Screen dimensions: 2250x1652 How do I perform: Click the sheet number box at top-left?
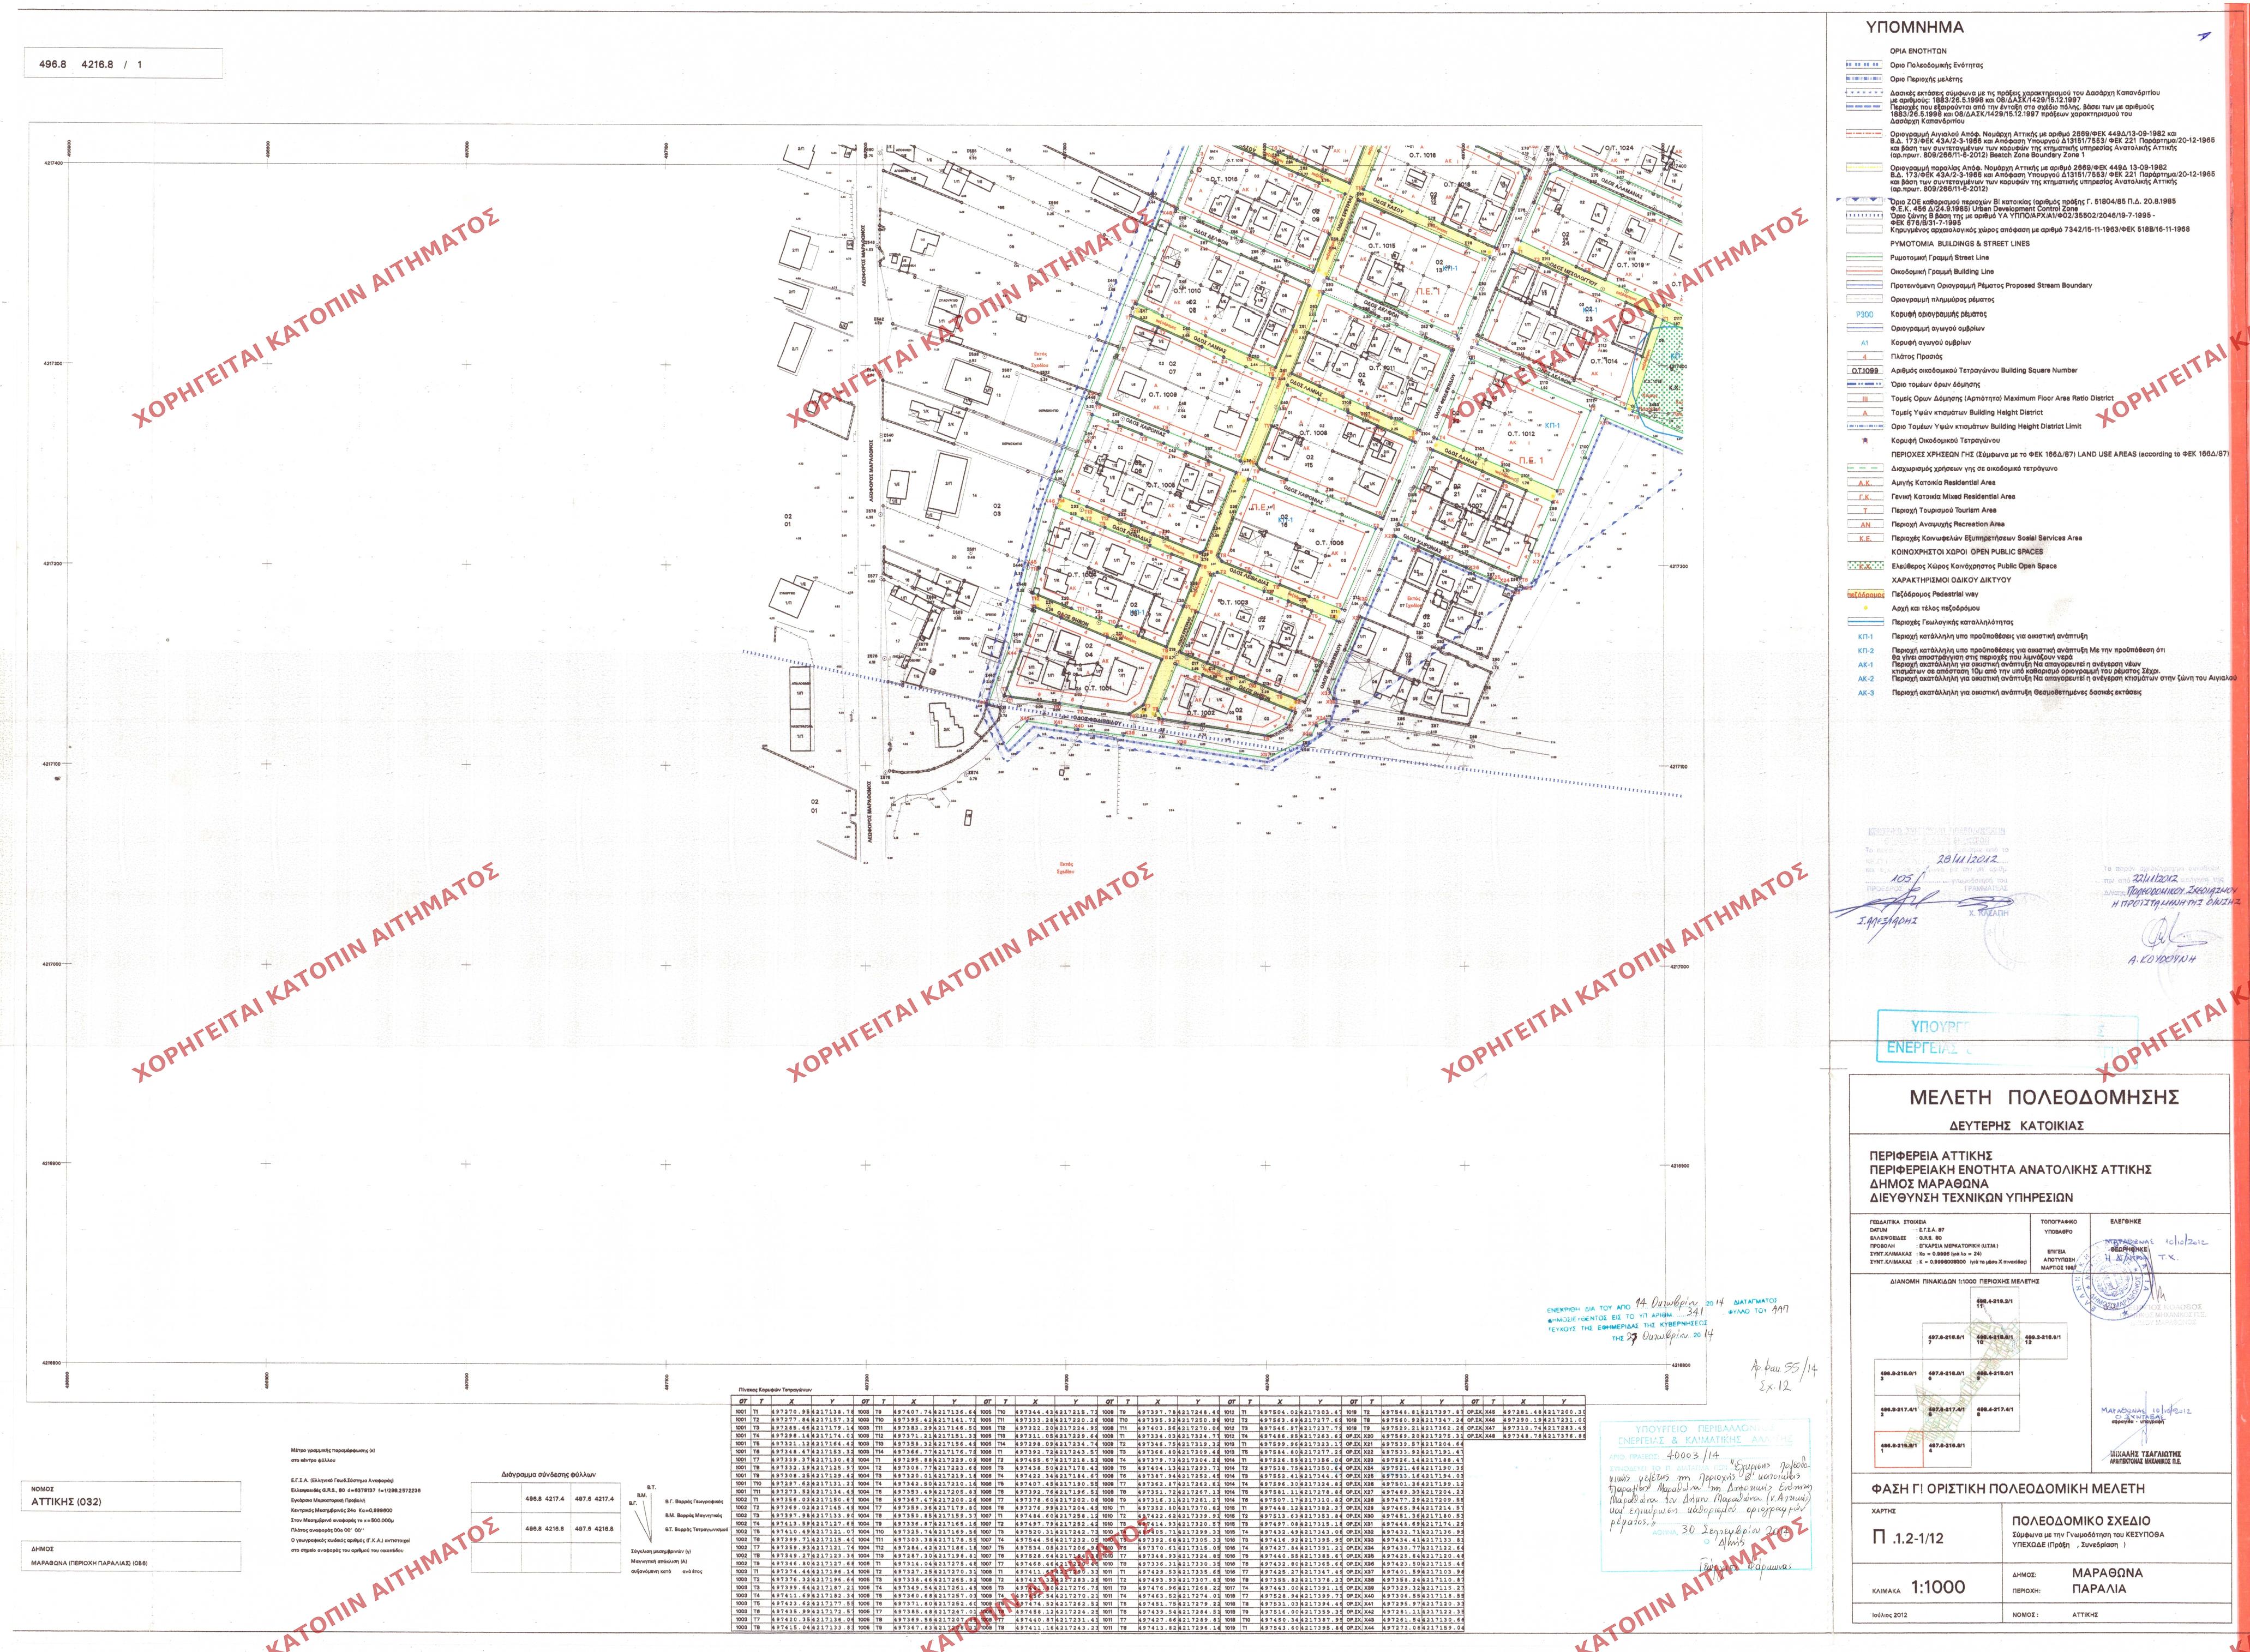tap(125, 64)
